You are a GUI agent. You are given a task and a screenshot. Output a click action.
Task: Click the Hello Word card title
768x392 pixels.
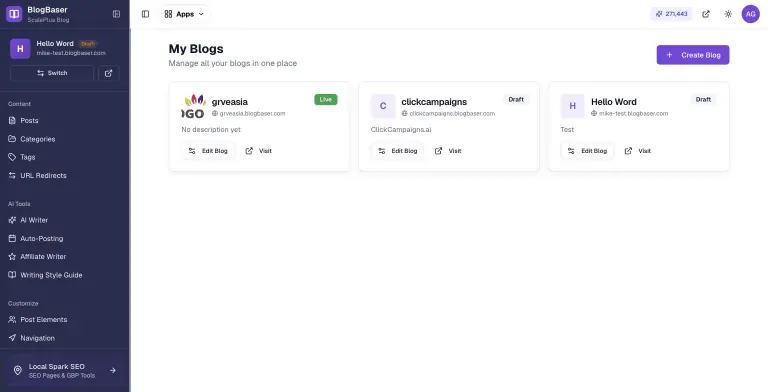(x=614, y=102)
